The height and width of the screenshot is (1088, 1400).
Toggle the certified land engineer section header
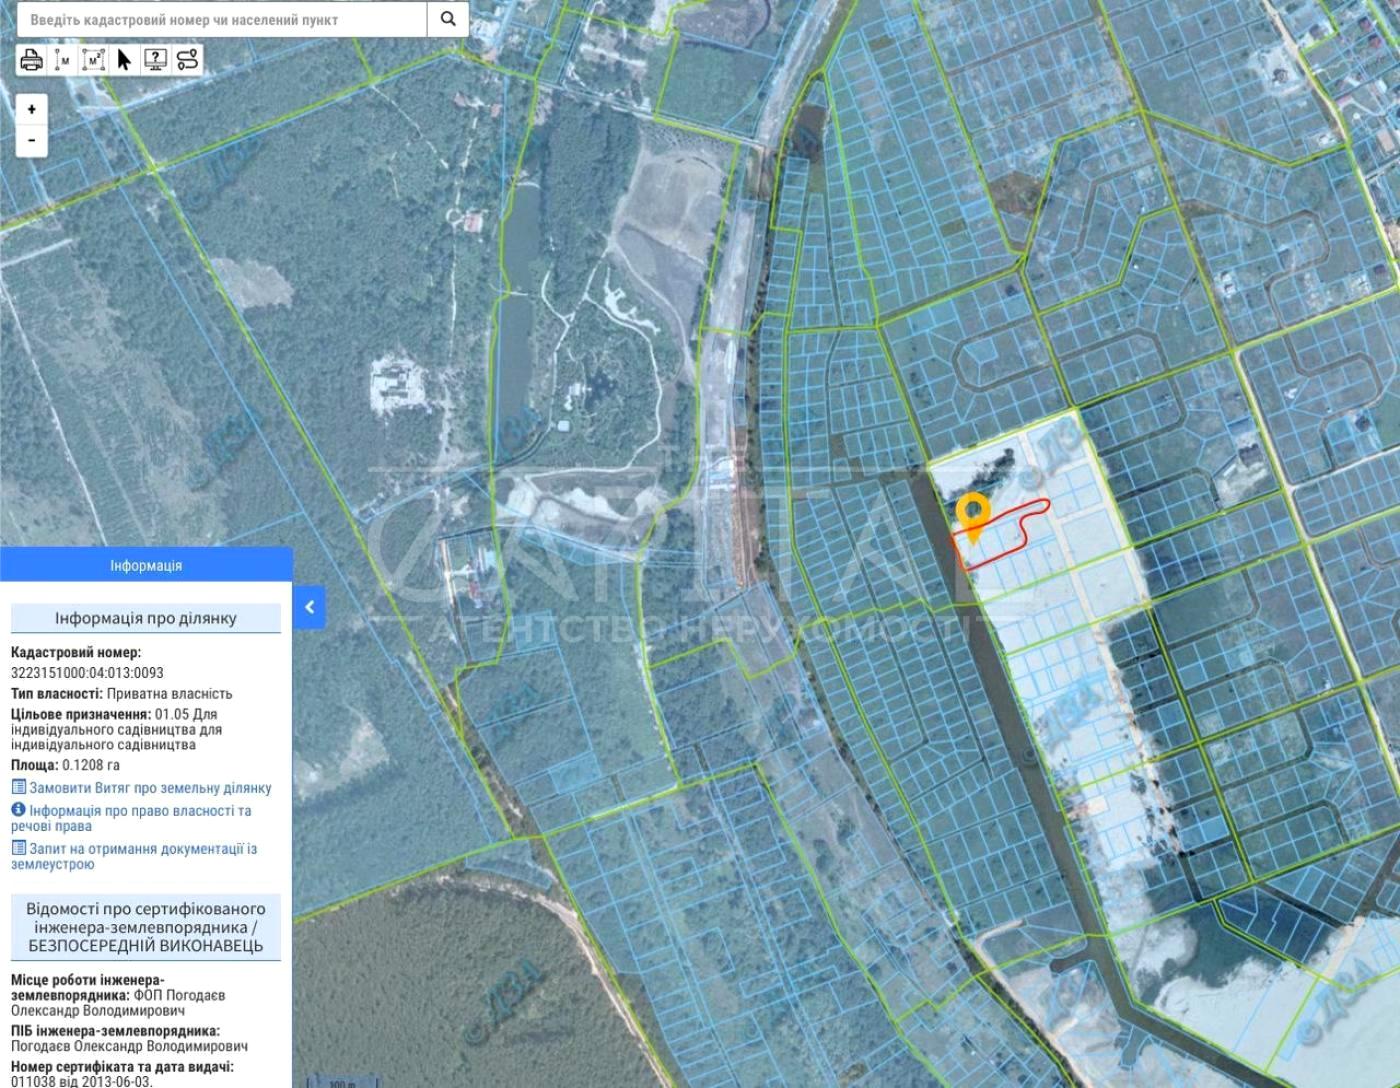146,927
